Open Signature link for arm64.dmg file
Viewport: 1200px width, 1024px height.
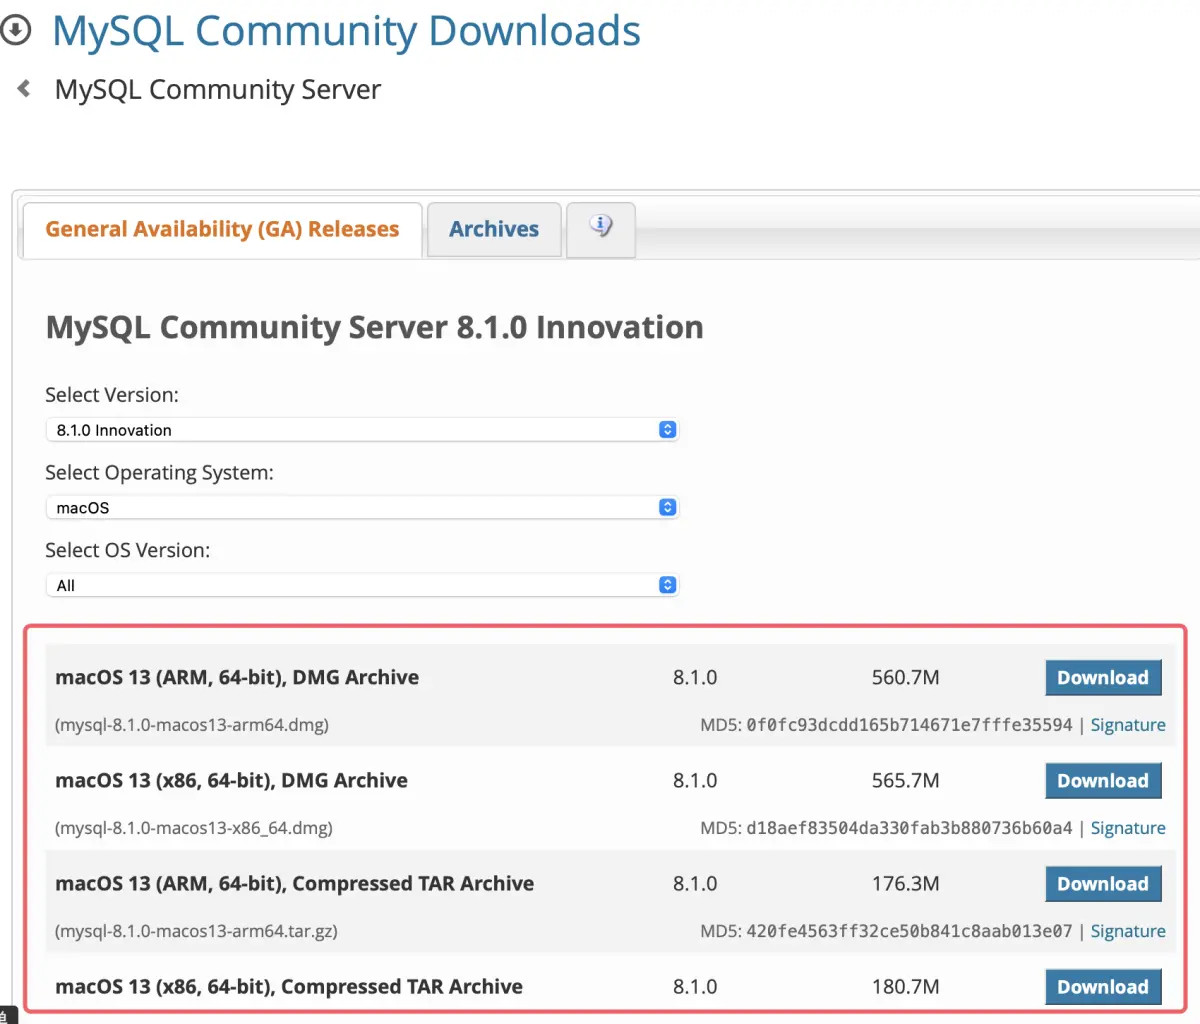pyautogui.click(x=1128, y=725)
